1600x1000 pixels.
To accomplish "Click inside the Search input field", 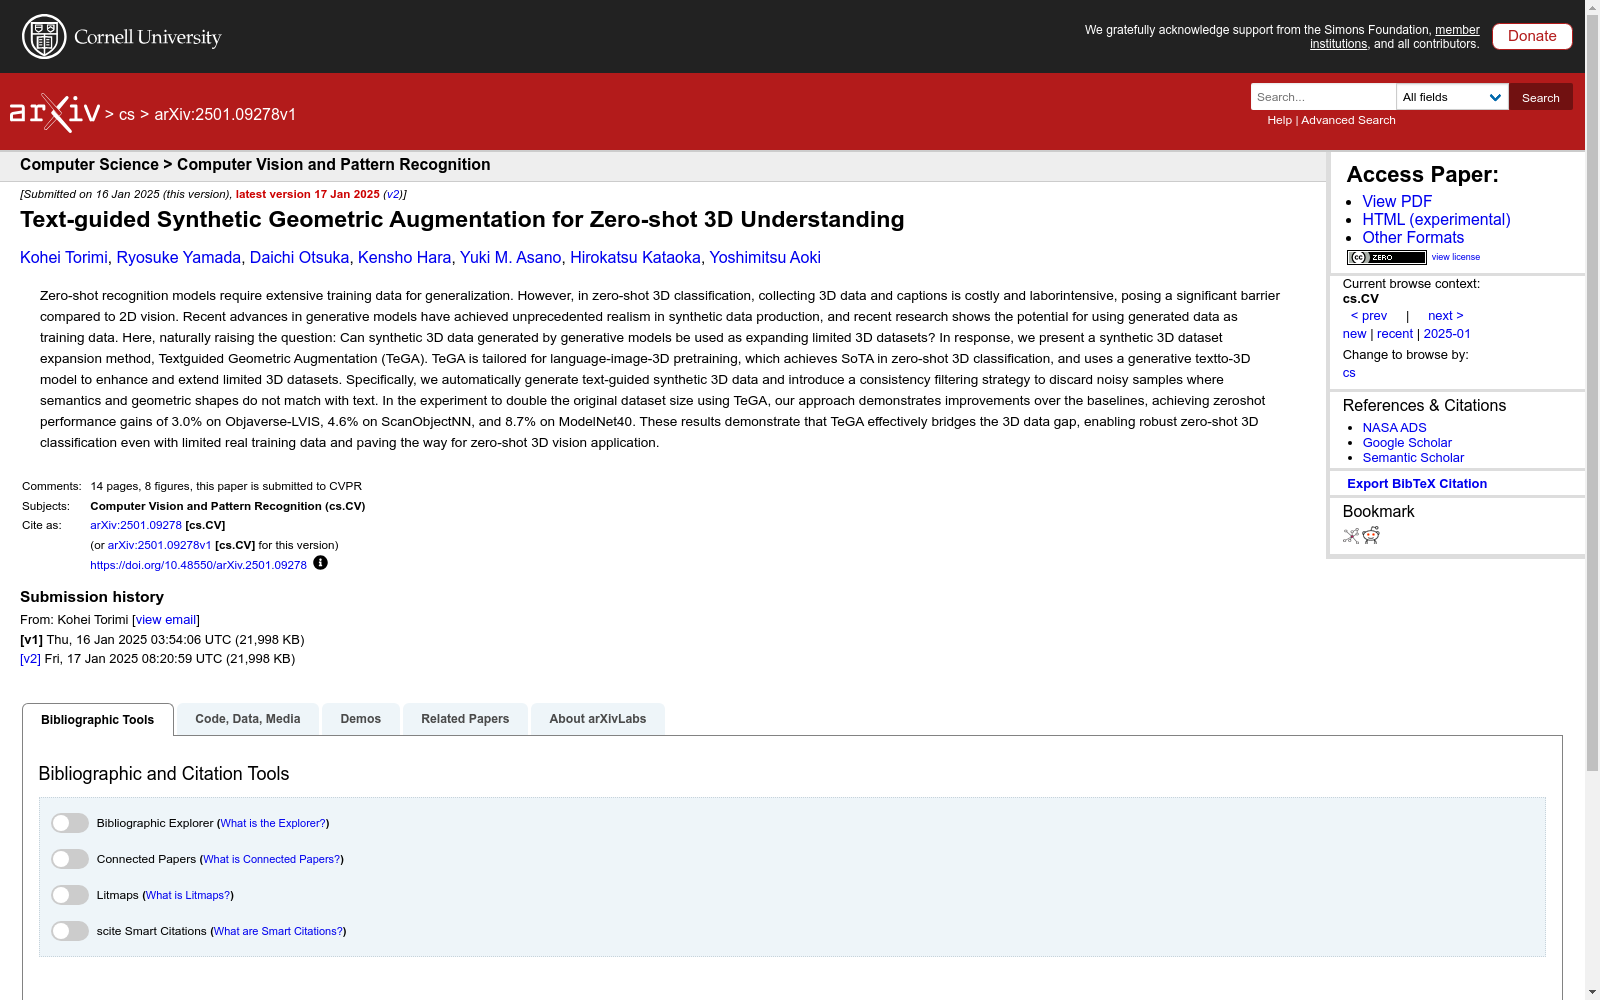I will (x=1322, y=97).
